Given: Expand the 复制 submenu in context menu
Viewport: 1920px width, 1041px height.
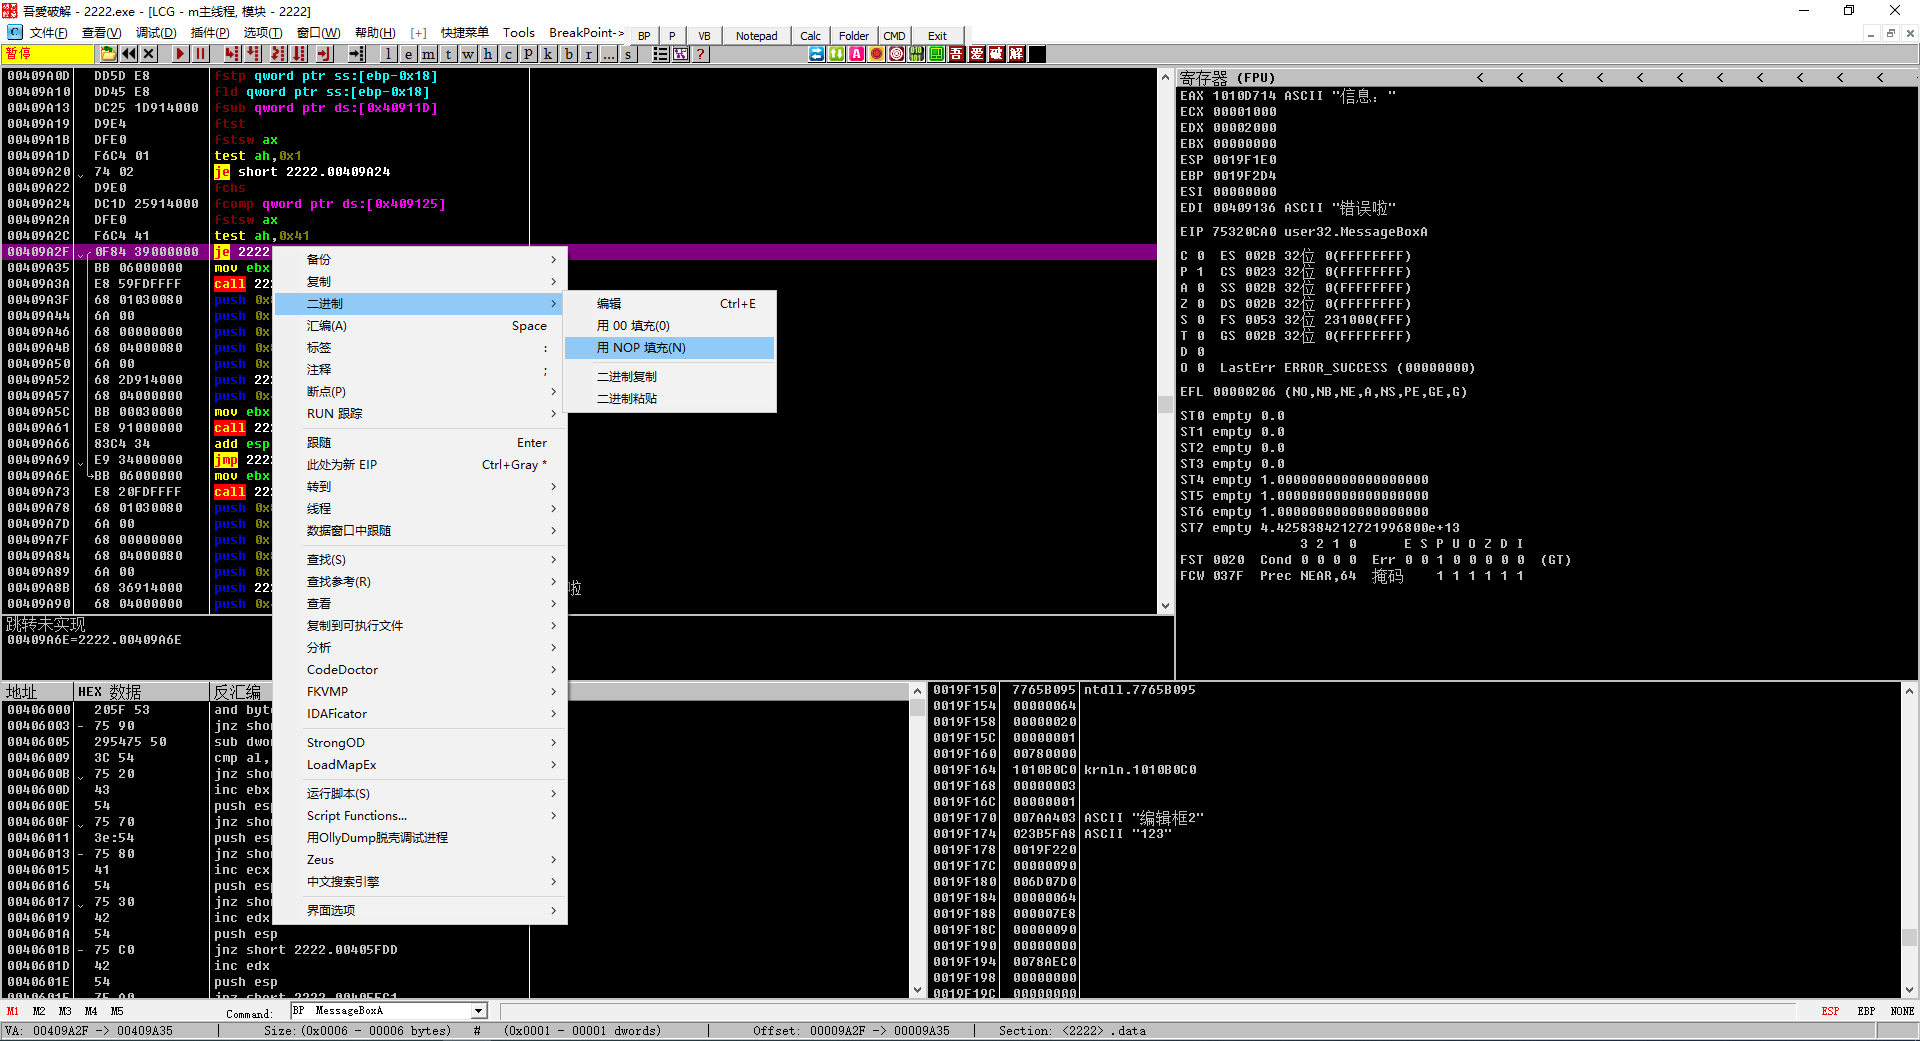Looking at the screenshot, I should point(420,282).
